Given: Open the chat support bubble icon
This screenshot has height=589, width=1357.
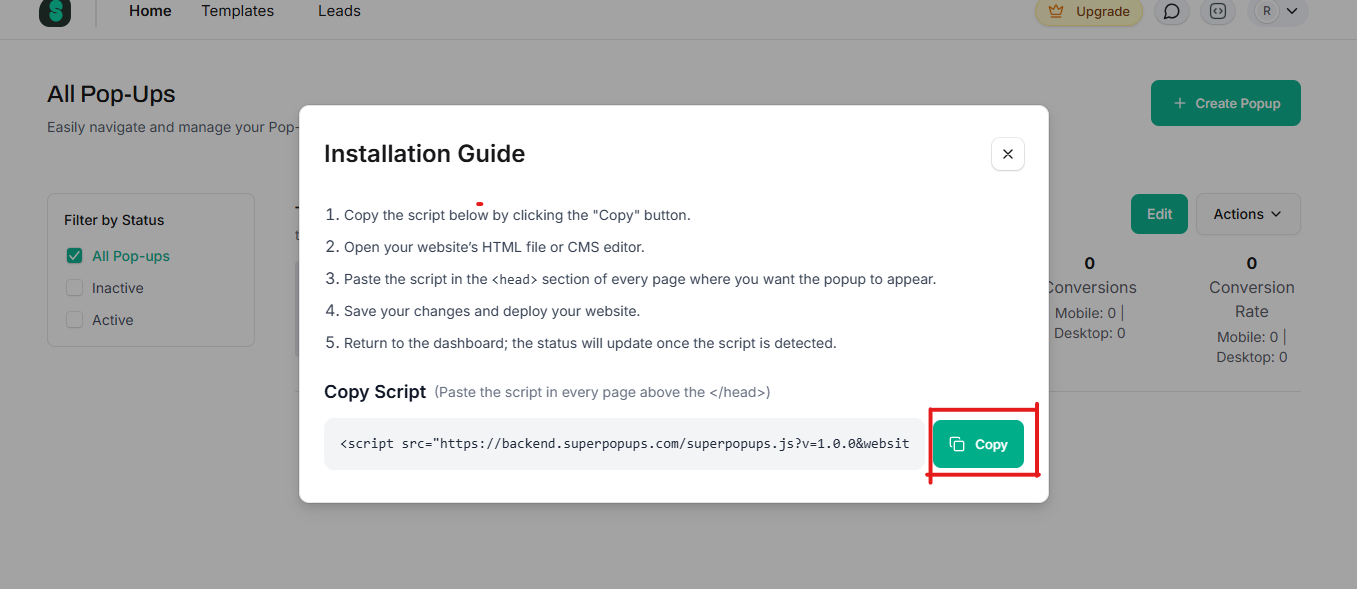Looking at the screenshot, I should pyautogui.click(x=1171, y=11).
